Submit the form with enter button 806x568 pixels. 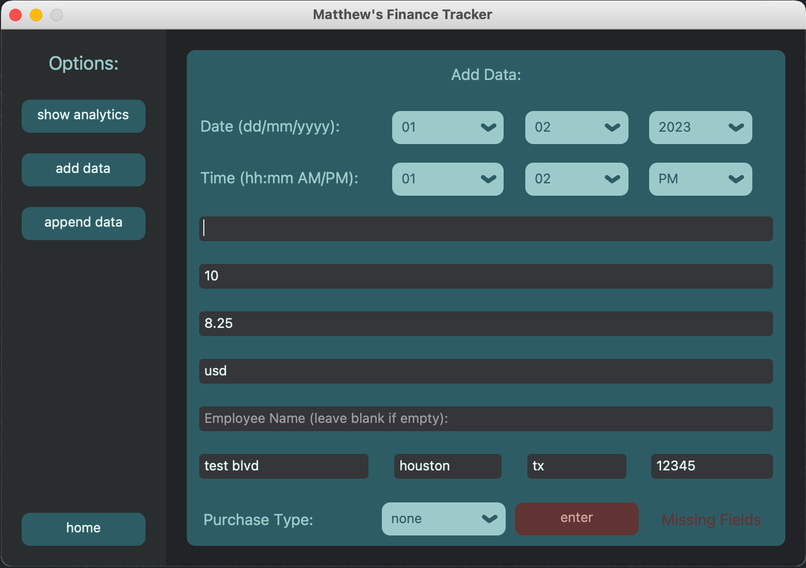pyautogui.click(x=577, y=519)
